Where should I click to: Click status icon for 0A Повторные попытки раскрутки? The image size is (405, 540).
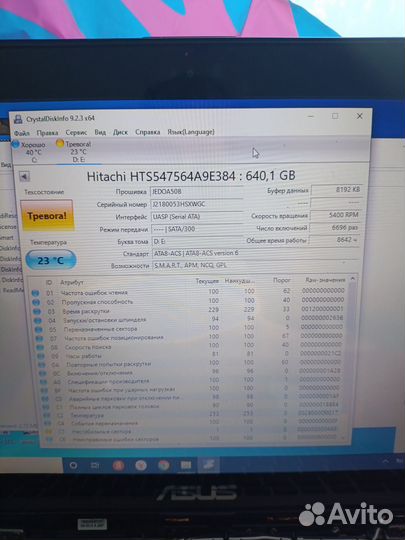42,365
